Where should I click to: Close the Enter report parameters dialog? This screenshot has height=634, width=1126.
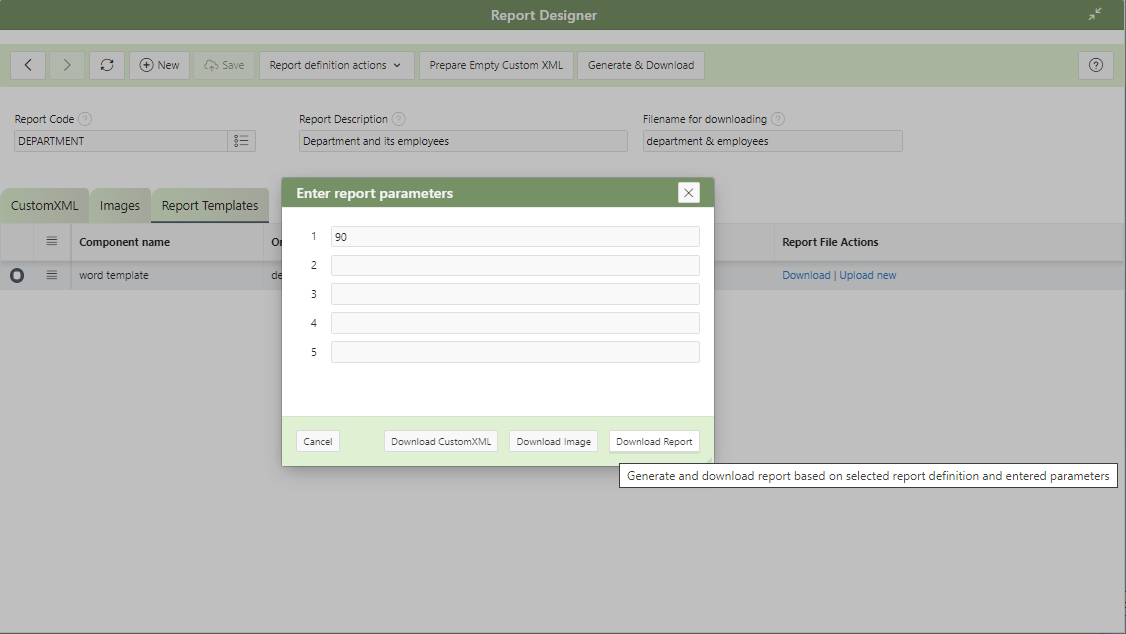coord(688,193)
